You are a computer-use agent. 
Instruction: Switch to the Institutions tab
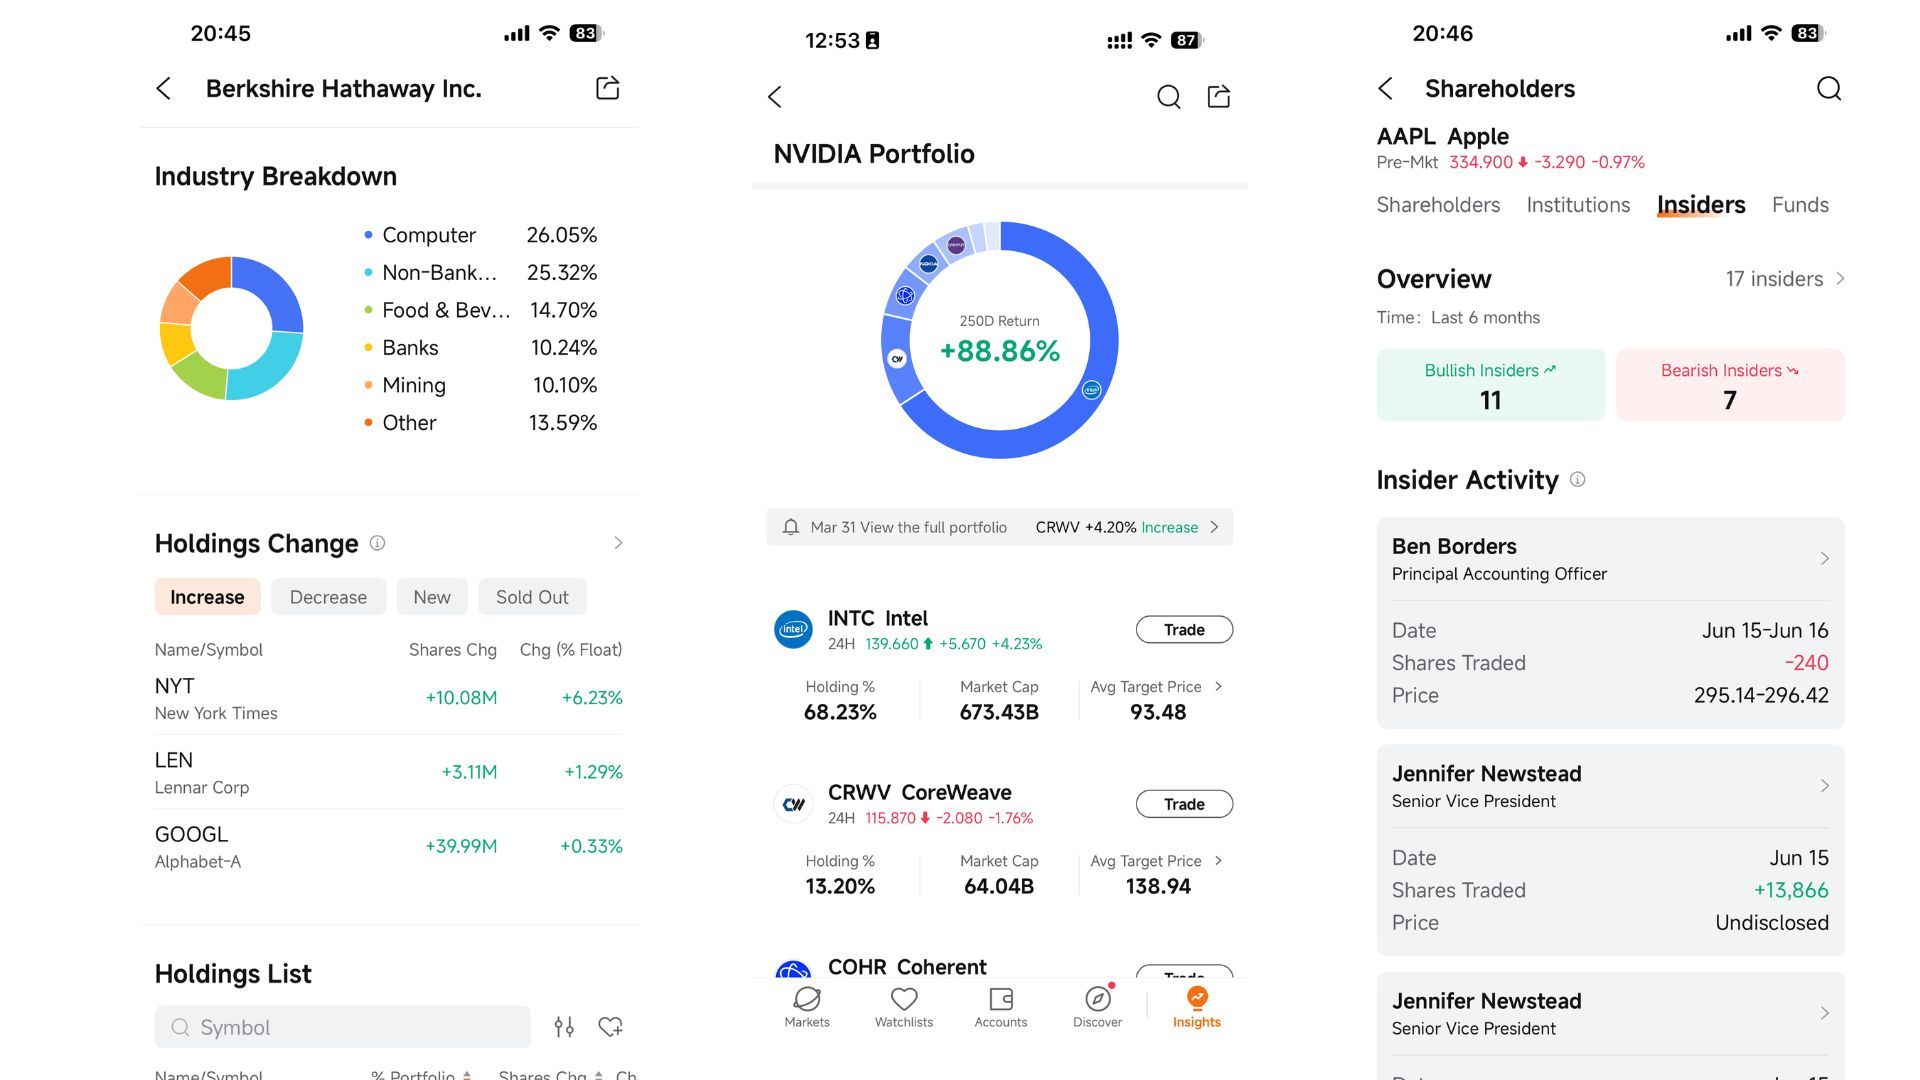1578,205
